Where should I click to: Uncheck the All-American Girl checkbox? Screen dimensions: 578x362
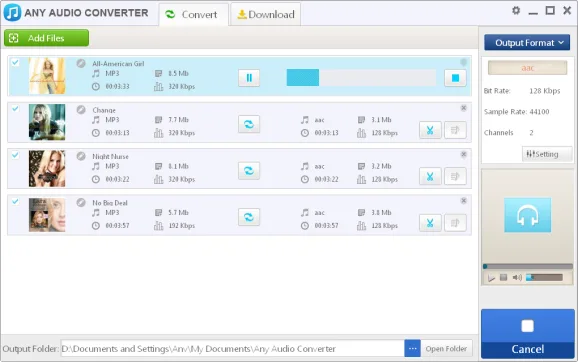[15, 62]
